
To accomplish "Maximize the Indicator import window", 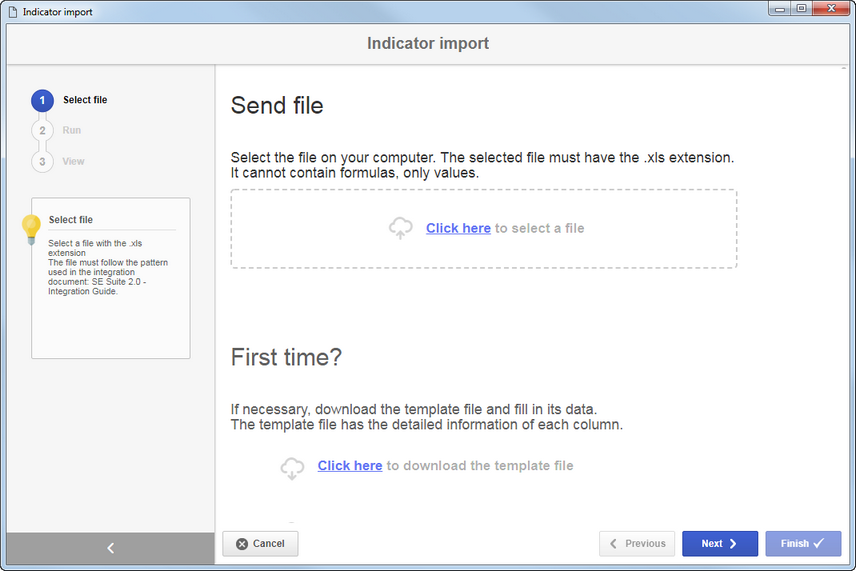I will tap(801, 8).
